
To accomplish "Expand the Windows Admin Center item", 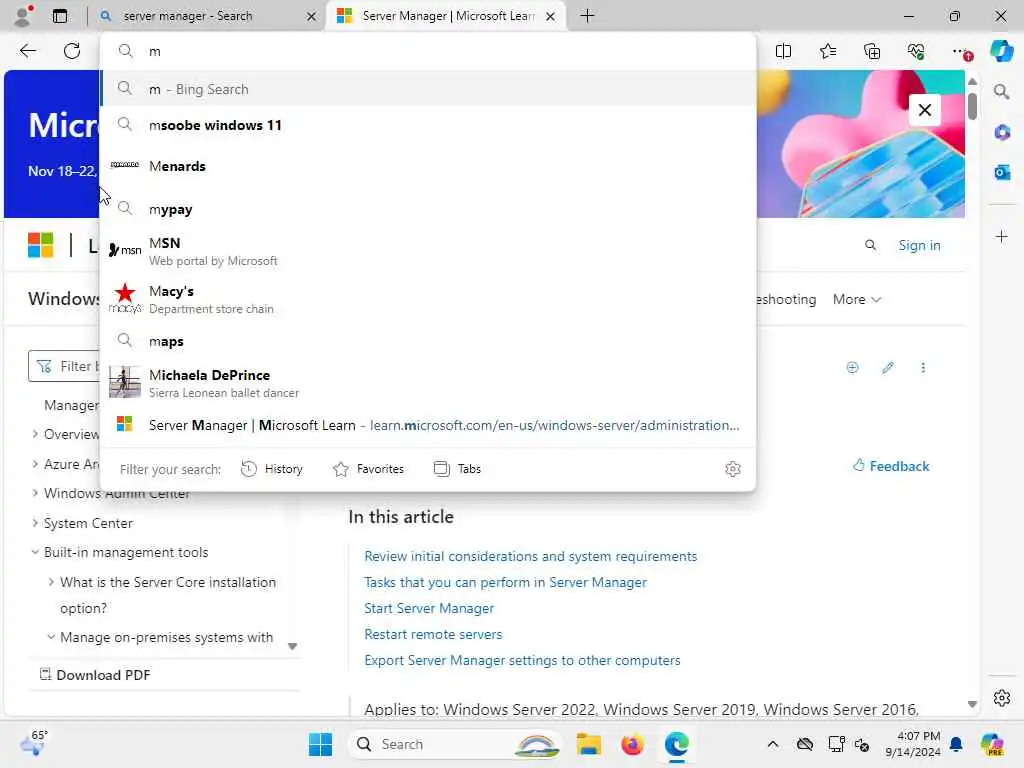I will (x=35, y=493).
